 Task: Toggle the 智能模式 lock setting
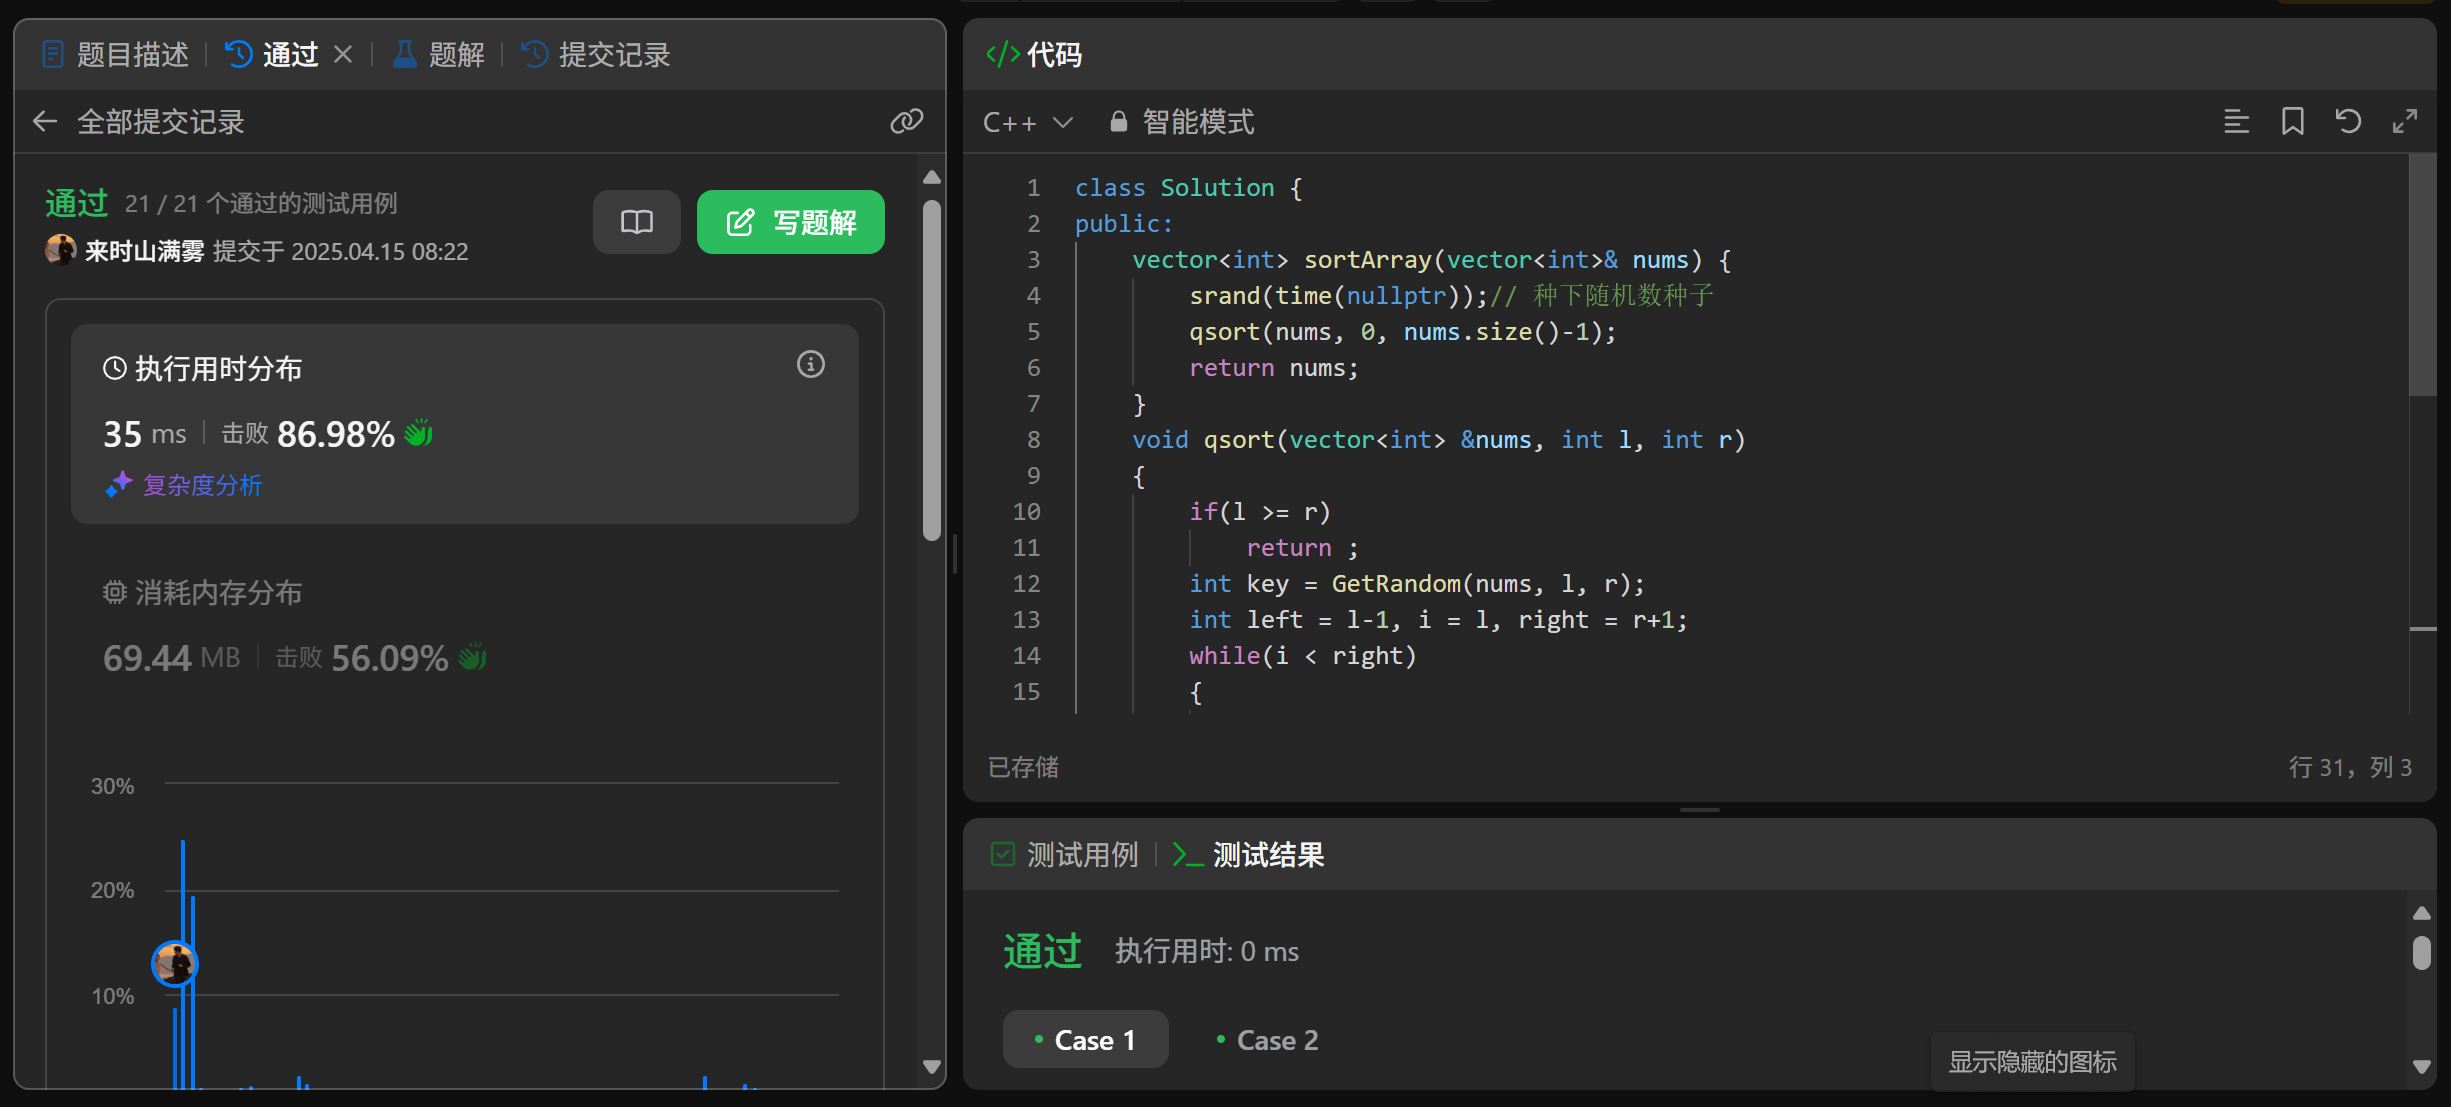point(1182,122)
